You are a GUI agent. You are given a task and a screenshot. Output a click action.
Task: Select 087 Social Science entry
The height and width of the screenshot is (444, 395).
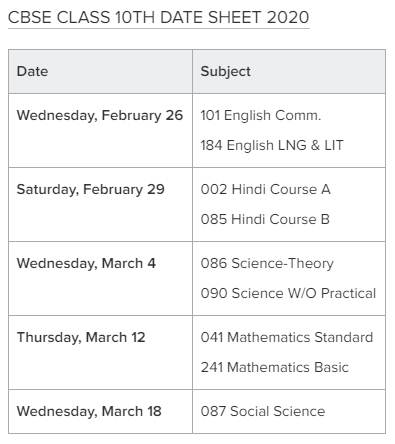[263, 411]
